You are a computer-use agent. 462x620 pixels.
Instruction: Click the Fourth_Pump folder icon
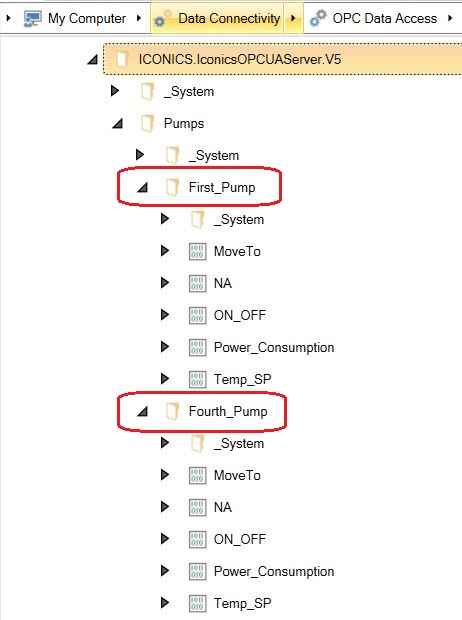[172, 411]
